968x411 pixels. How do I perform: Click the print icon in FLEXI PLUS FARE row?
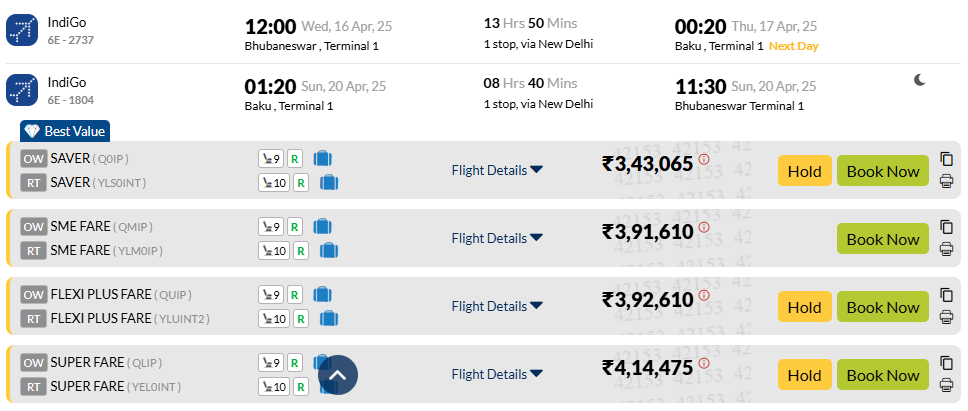coord(946,317)
